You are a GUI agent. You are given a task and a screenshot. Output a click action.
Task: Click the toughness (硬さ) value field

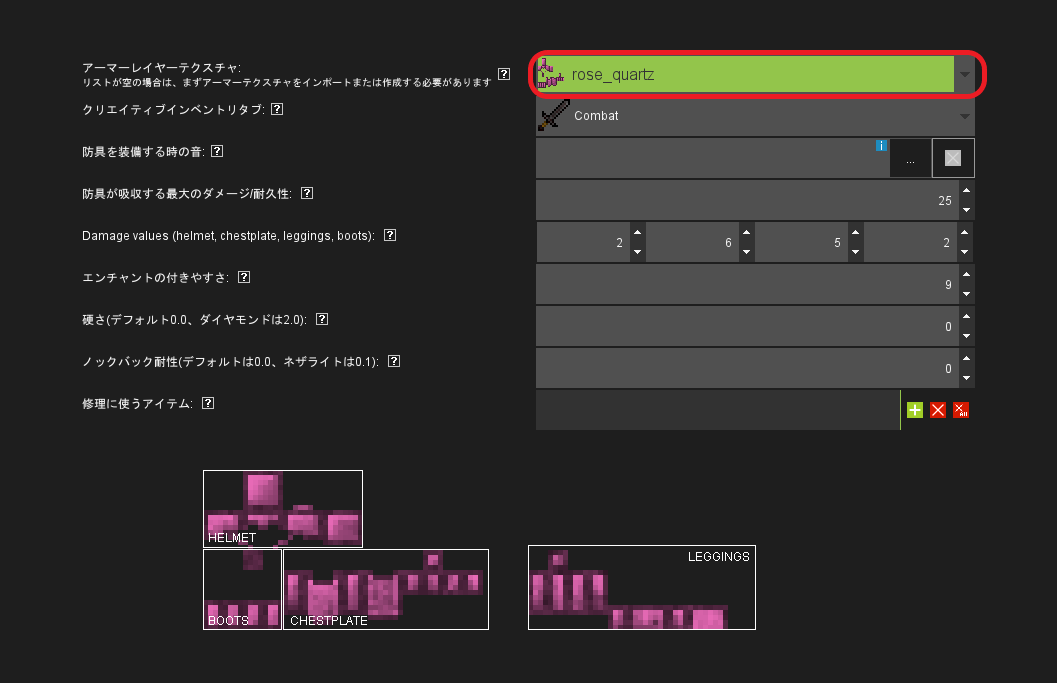tap(745, 327)
